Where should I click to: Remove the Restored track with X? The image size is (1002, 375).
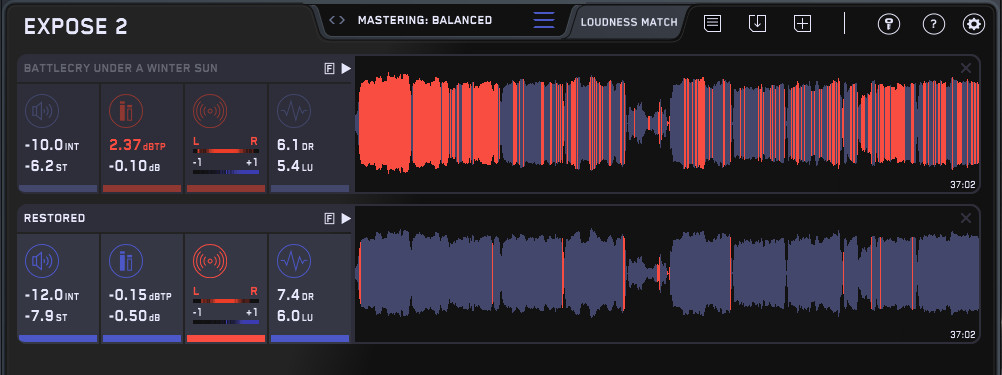click(x=966, y=218)
